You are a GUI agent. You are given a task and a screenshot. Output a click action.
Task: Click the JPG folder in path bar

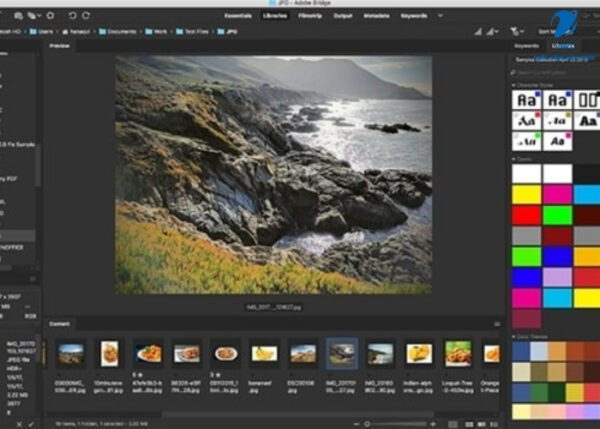(x=228, y=32)
